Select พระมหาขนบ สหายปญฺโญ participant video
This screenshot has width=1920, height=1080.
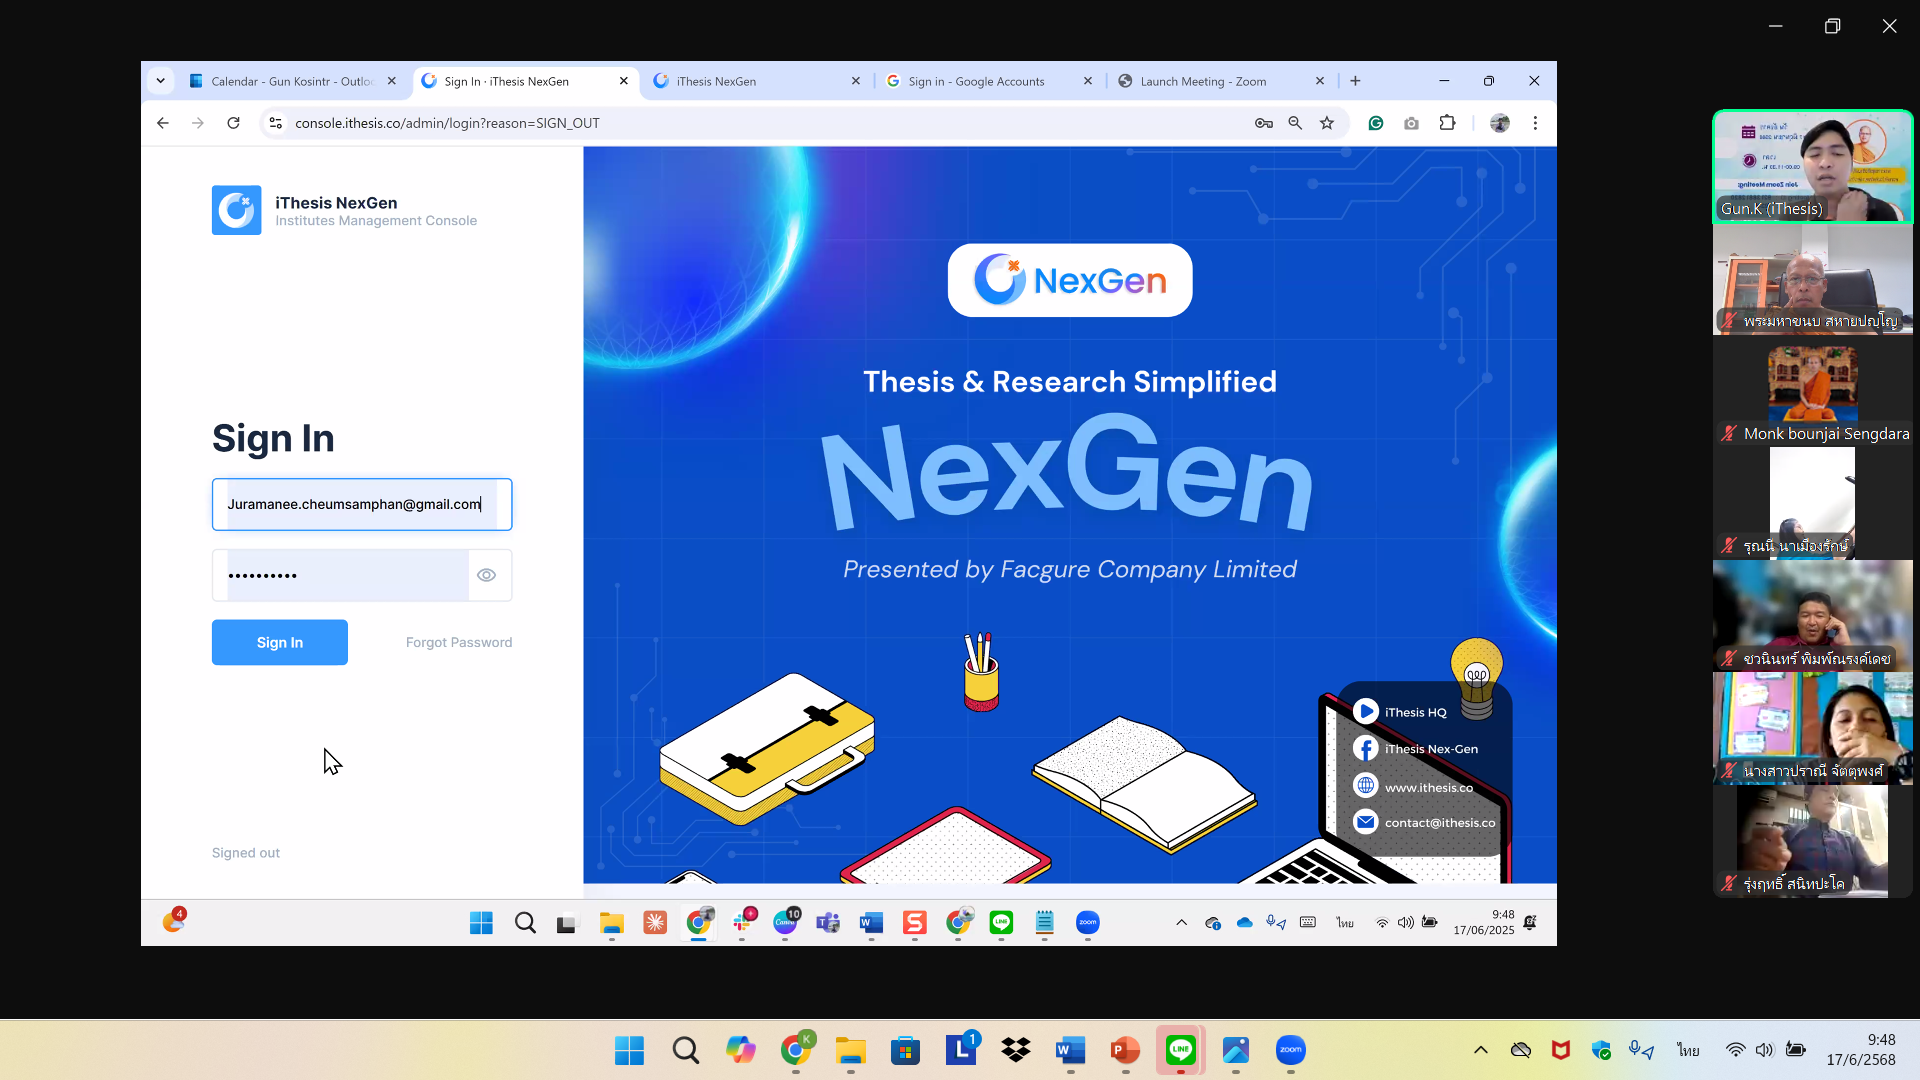coord(1812,279)
